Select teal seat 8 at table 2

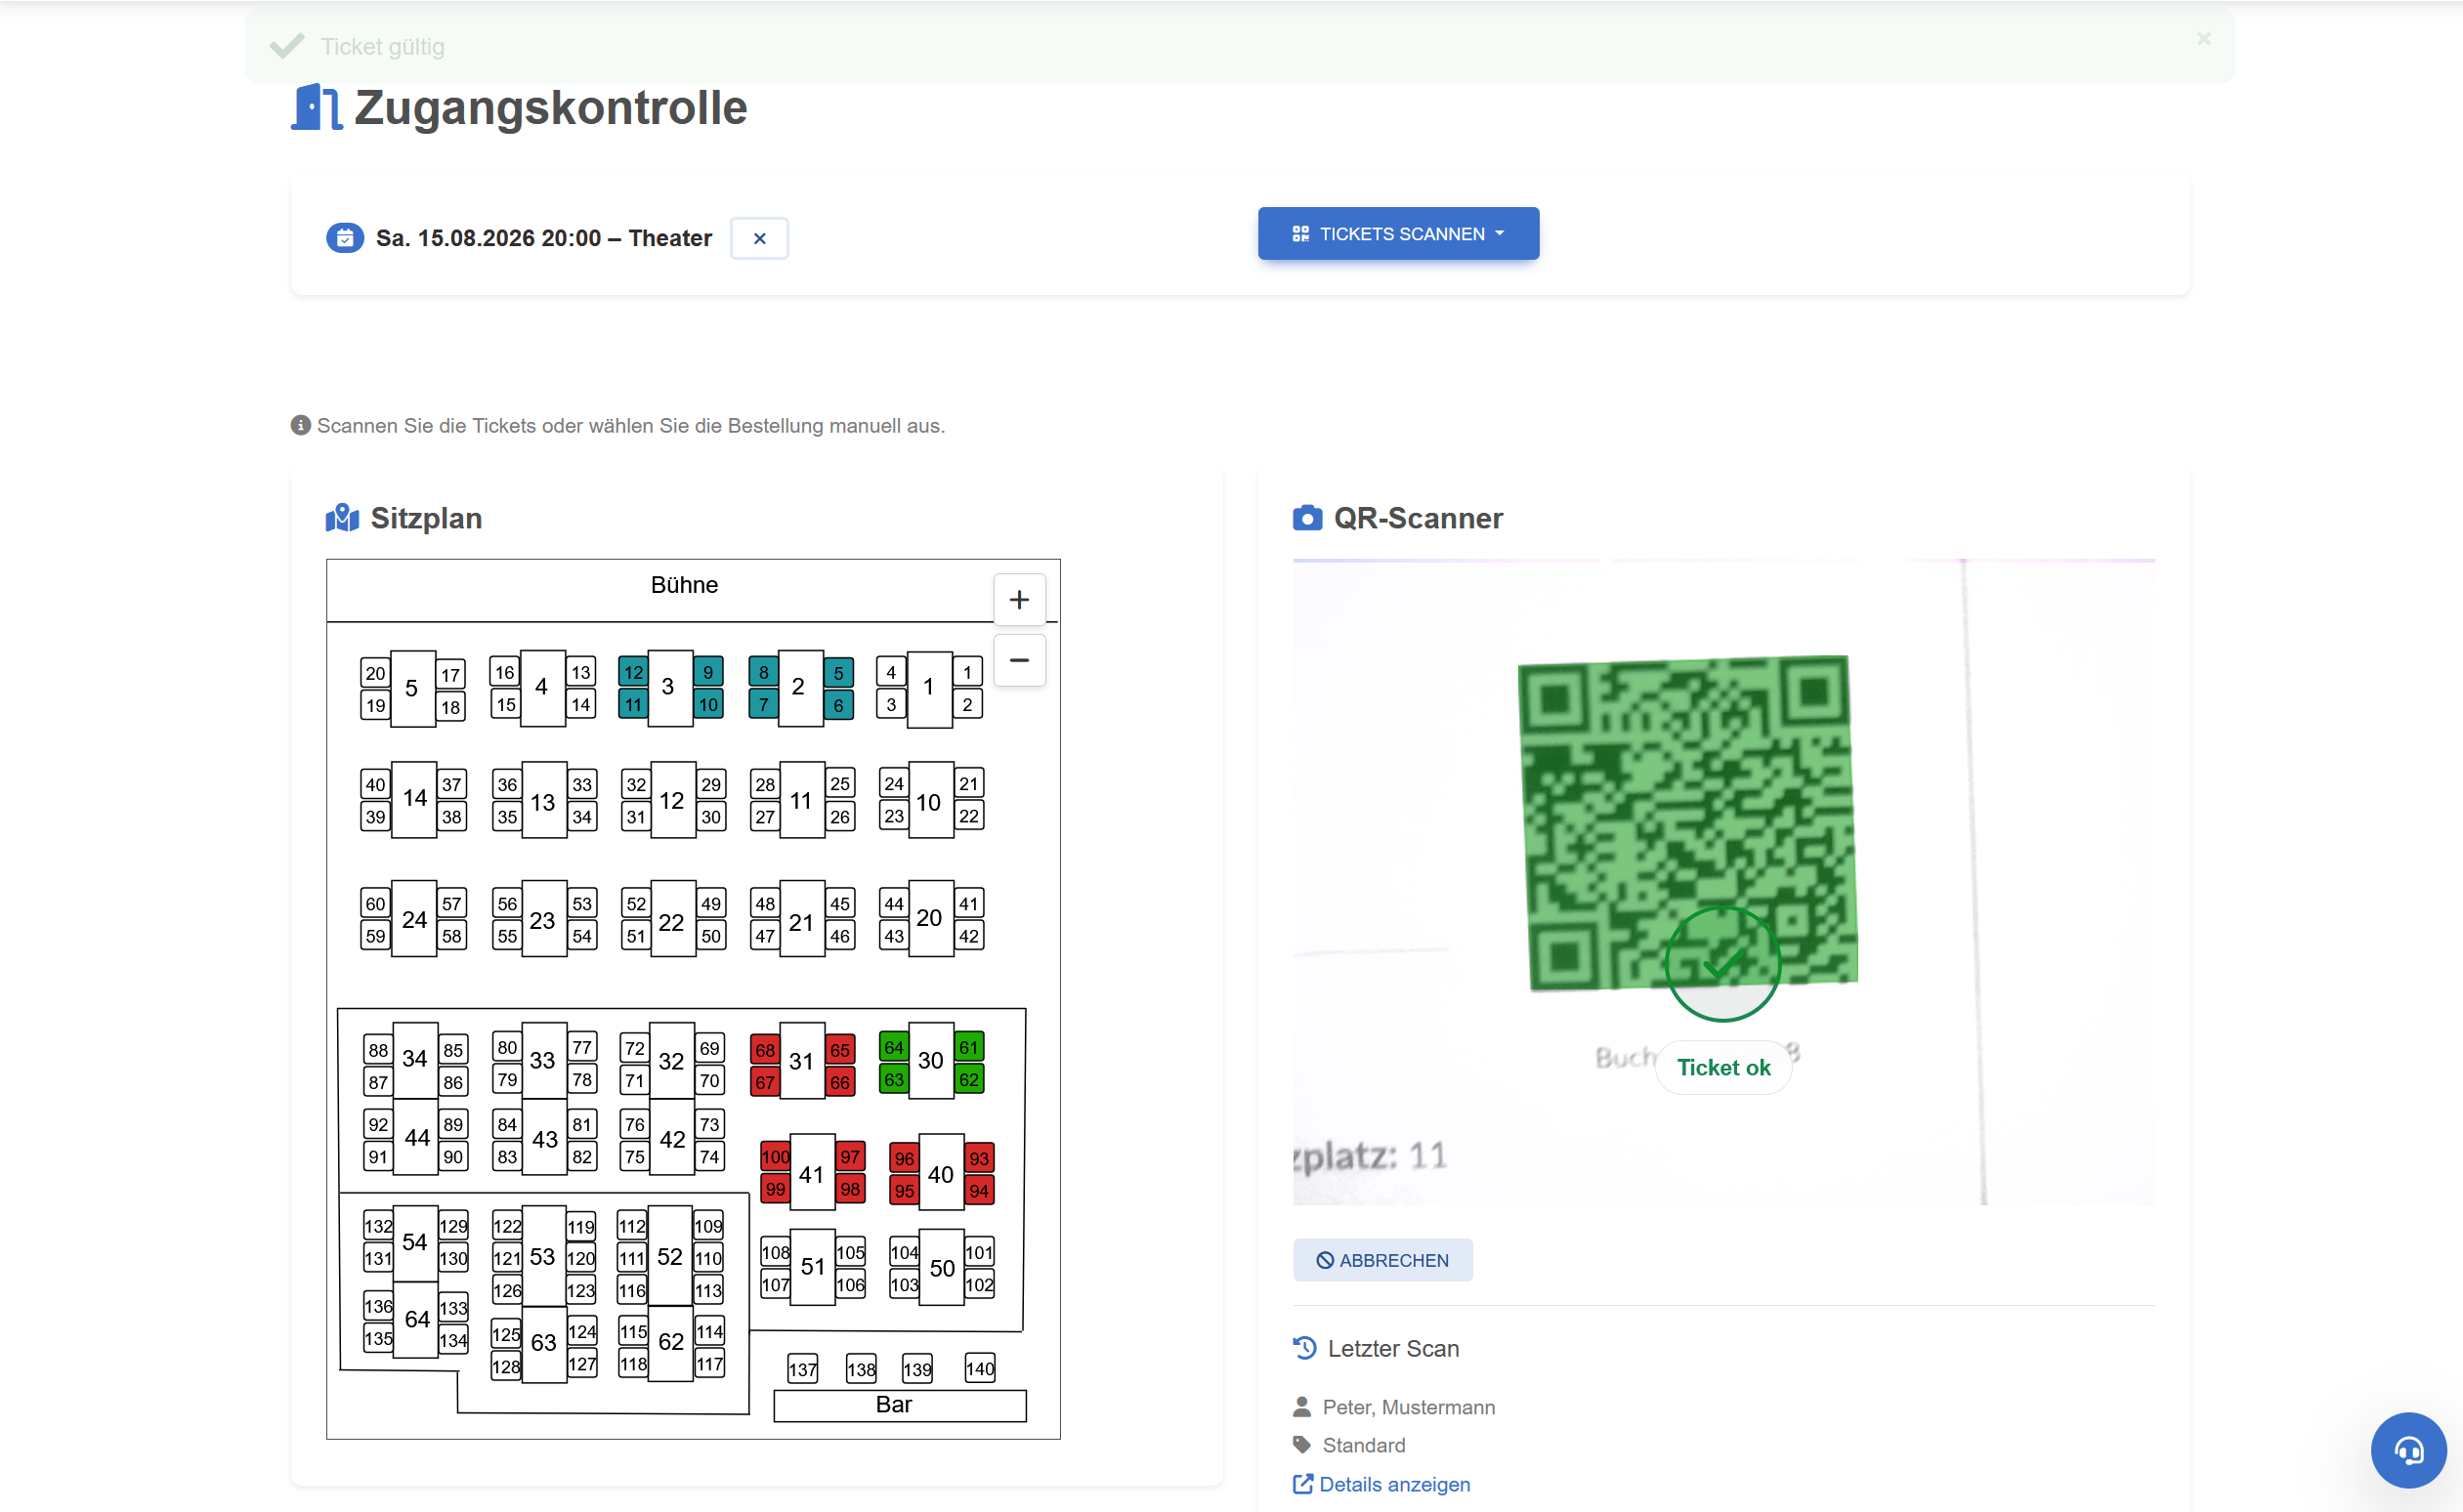tap(763, 672)
